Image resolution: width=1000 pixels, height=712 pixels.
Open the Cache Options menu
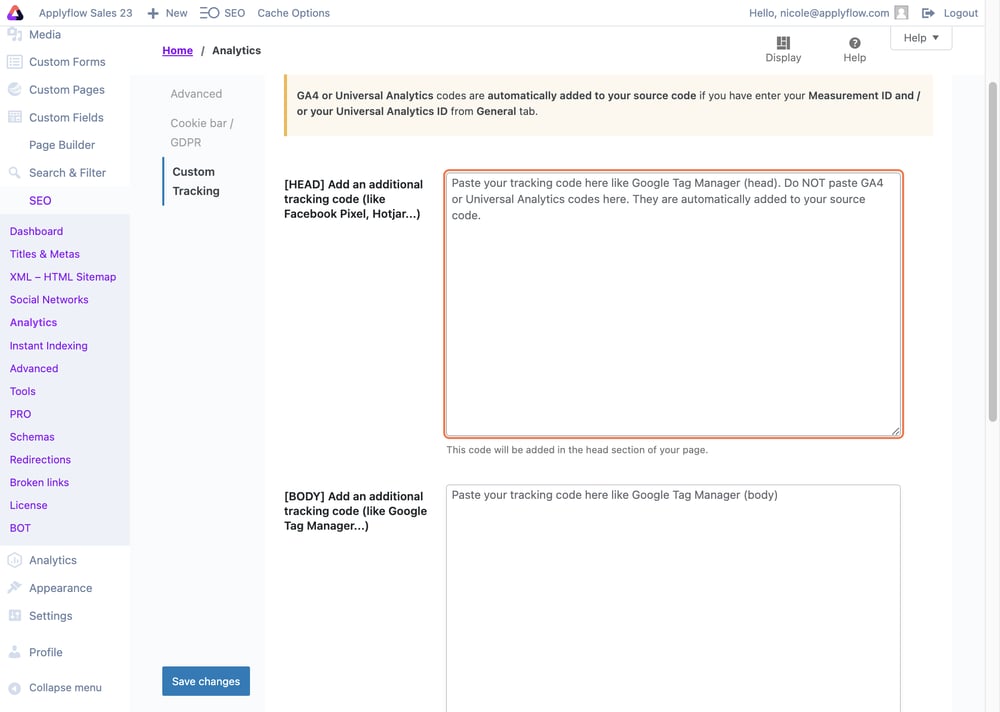click(294, 13)
